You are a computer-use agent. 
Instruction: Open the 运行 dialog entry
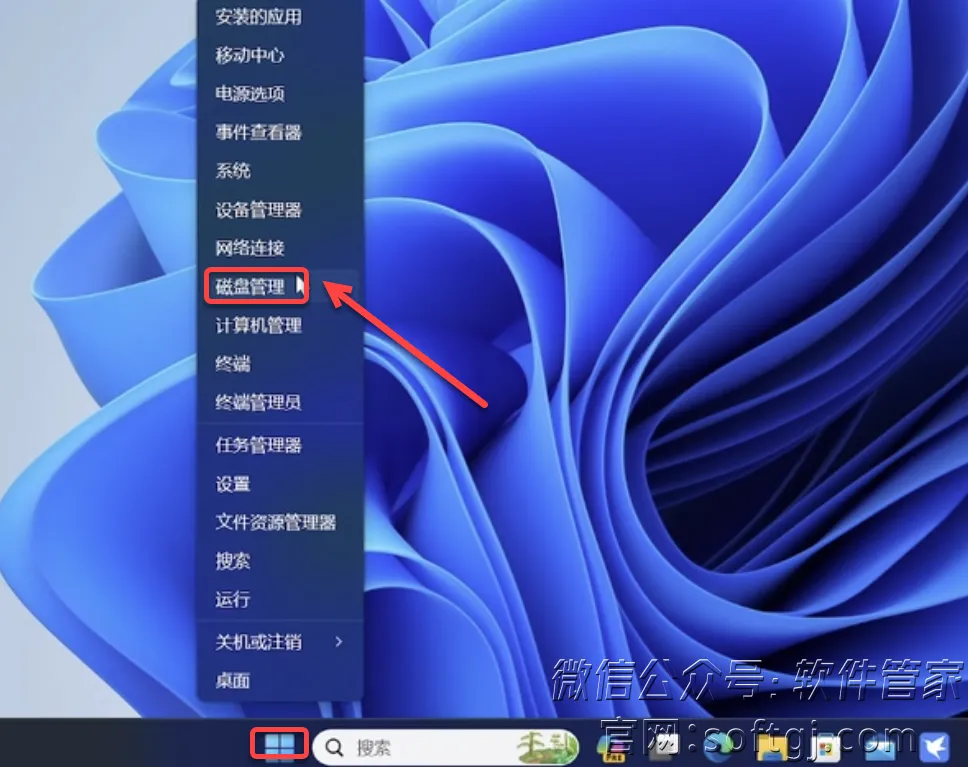click(x=280, y=599)
